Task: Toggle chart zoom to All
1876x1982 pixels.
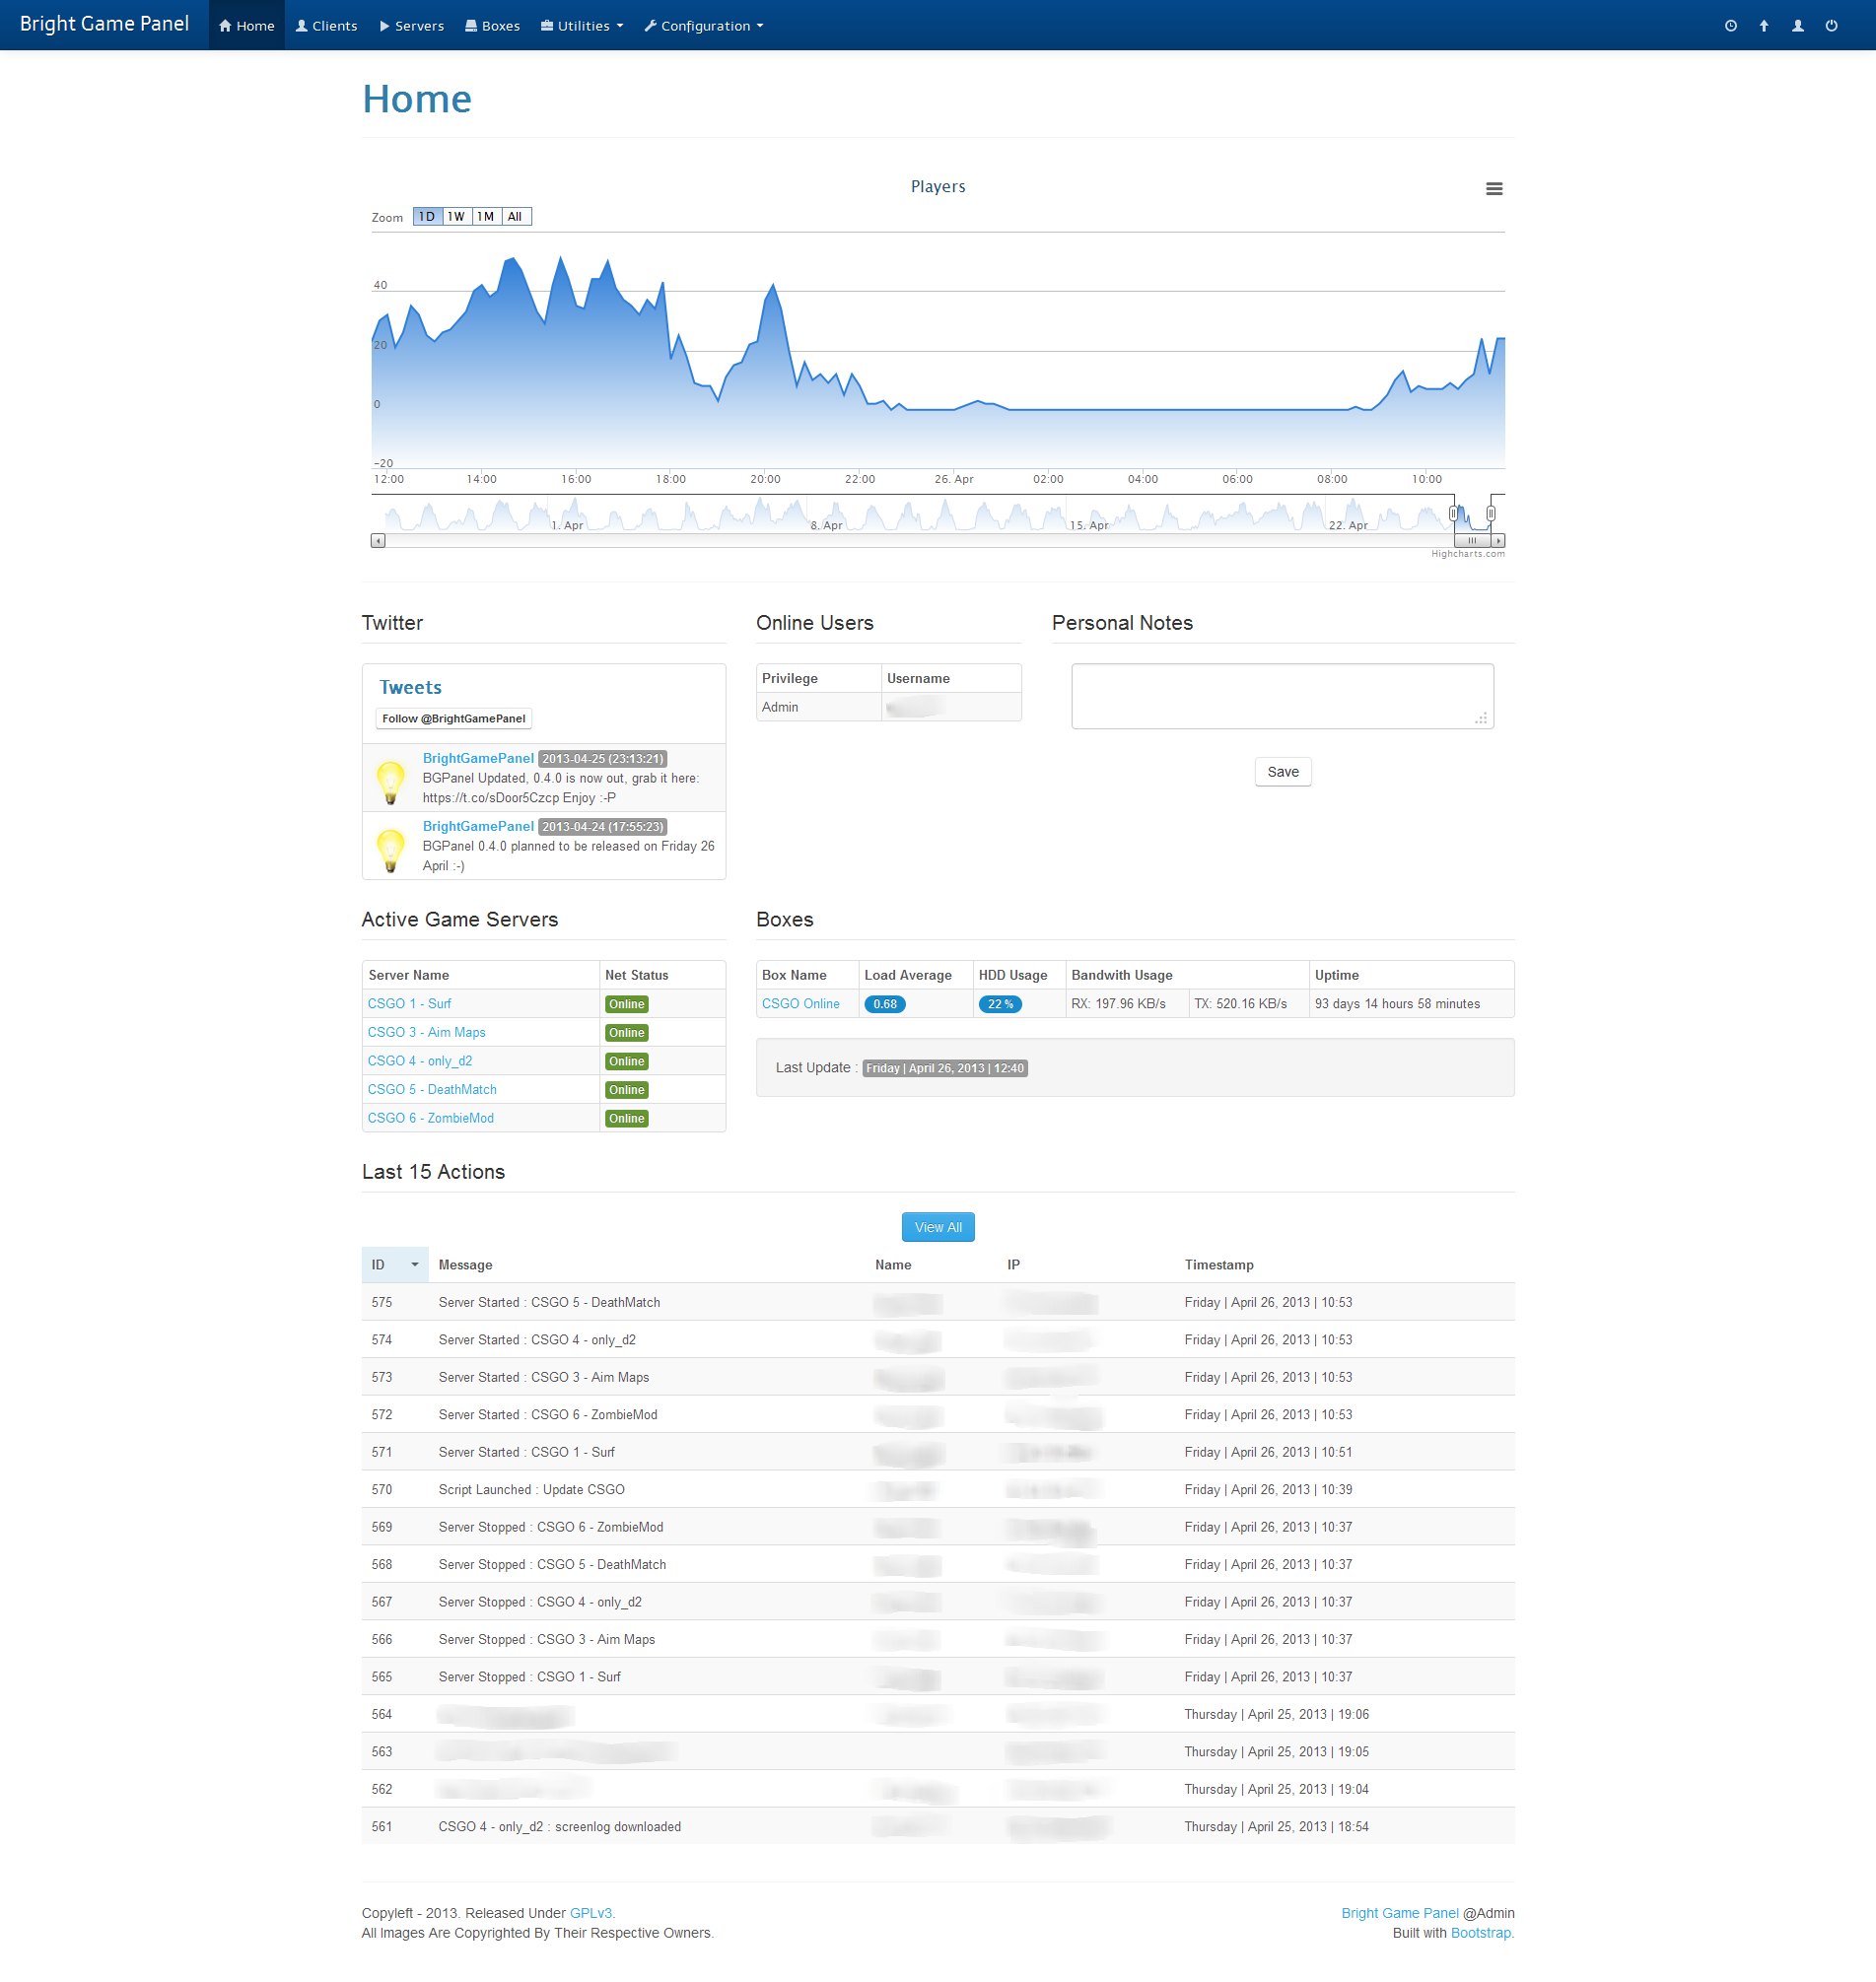Action: click(514, 216)
